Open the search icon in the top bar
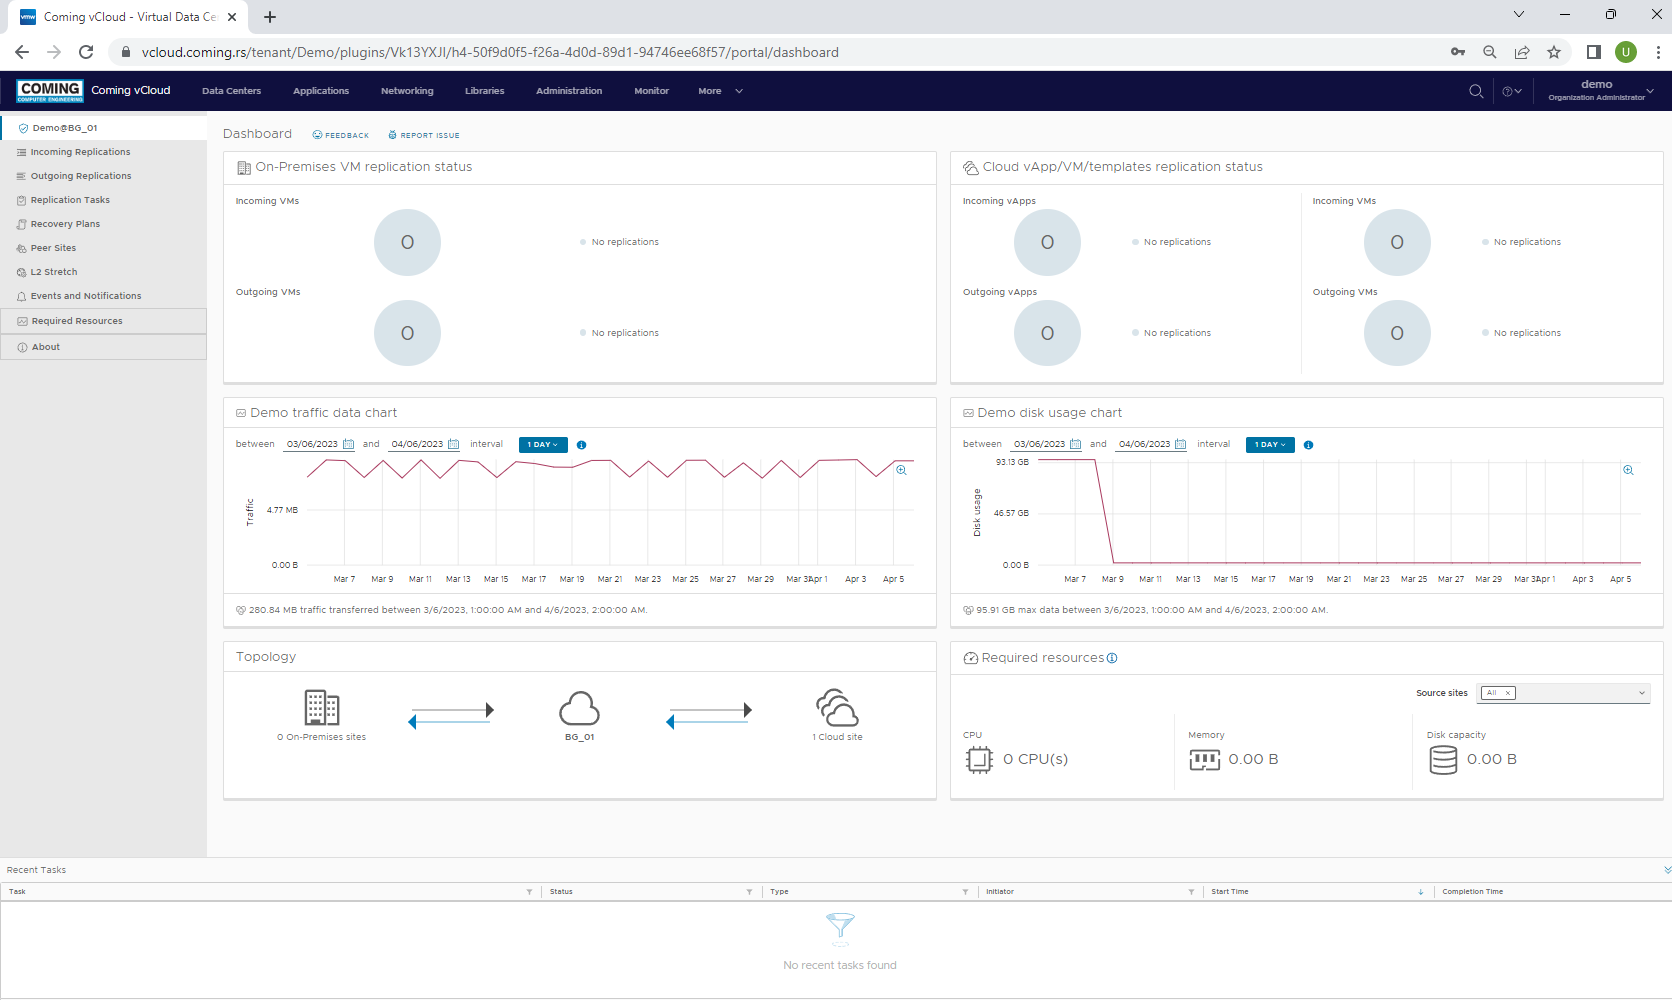Image resolution: width=1672 pixels, height=1000 pixels. [1476, 91]
